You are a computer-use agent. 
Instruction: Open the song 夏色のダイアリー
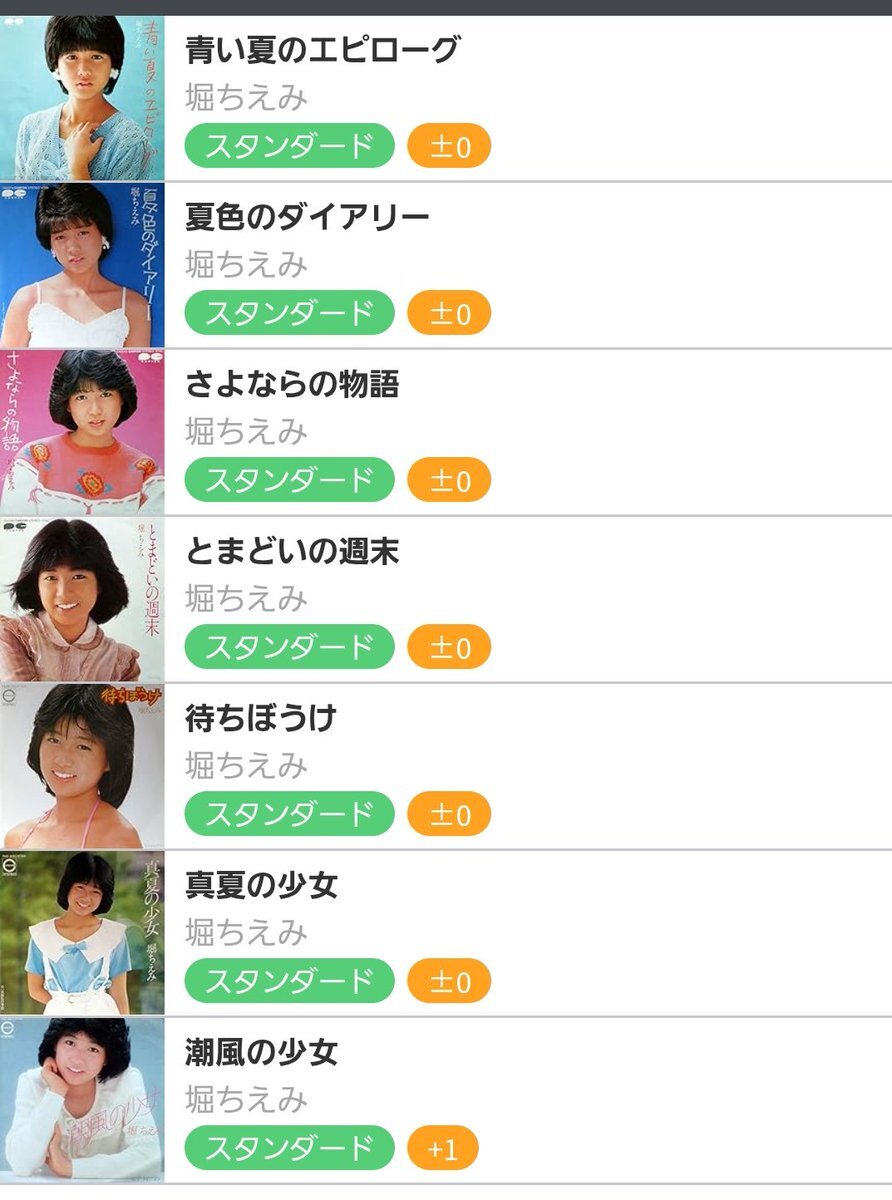point(308,216)
